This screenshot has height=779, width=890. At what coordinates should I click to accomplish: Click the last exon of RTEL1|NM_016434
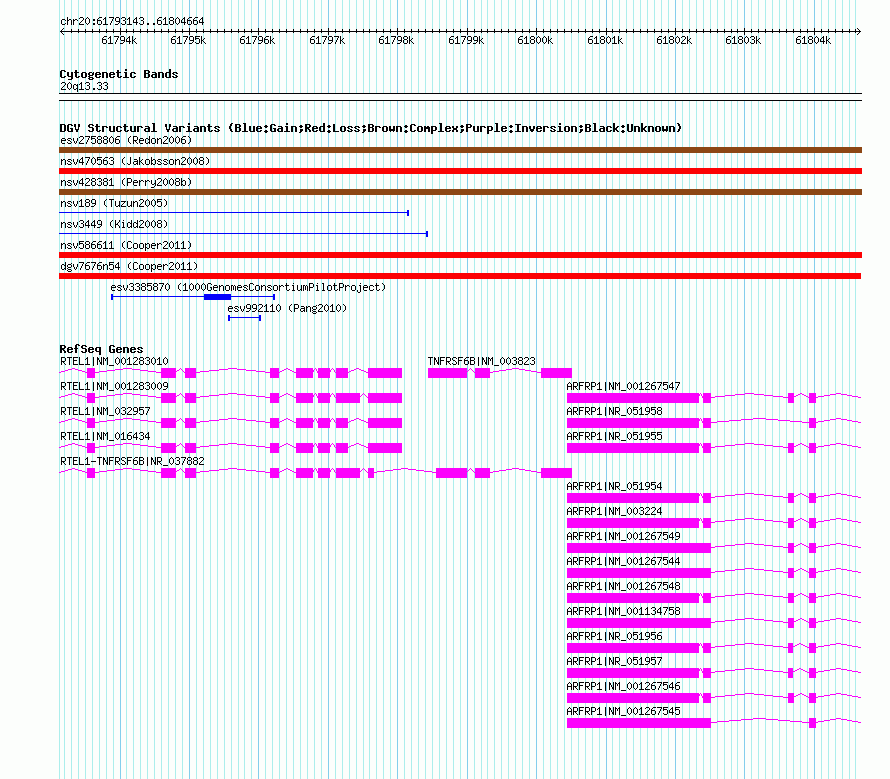tap(385, 448)
